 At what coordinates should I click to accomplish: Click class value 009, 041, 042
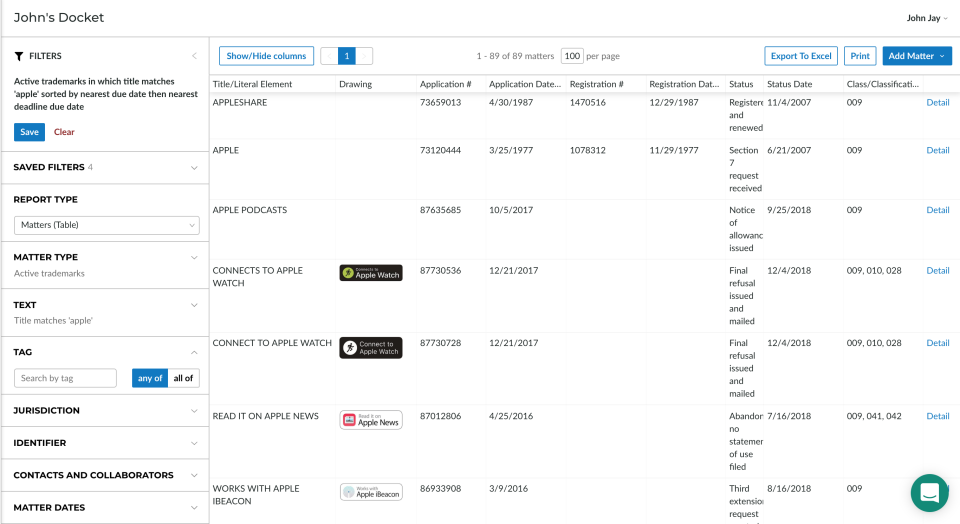(874, 416)
